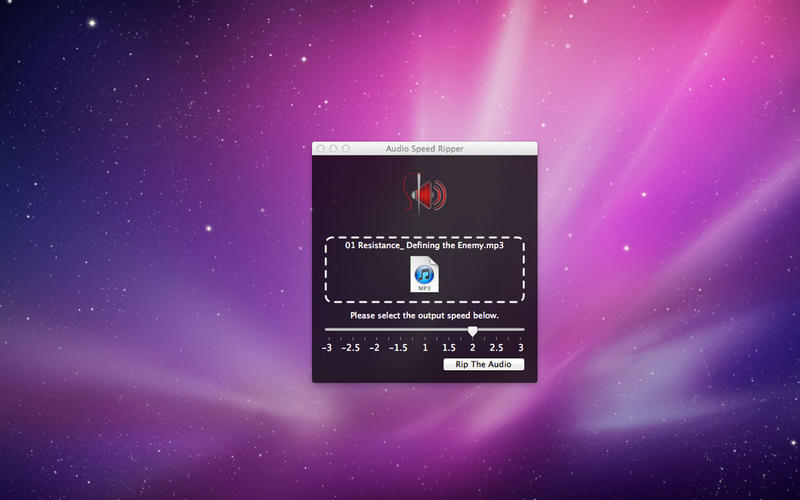Set output speed to -2.5 on slider

351,331
